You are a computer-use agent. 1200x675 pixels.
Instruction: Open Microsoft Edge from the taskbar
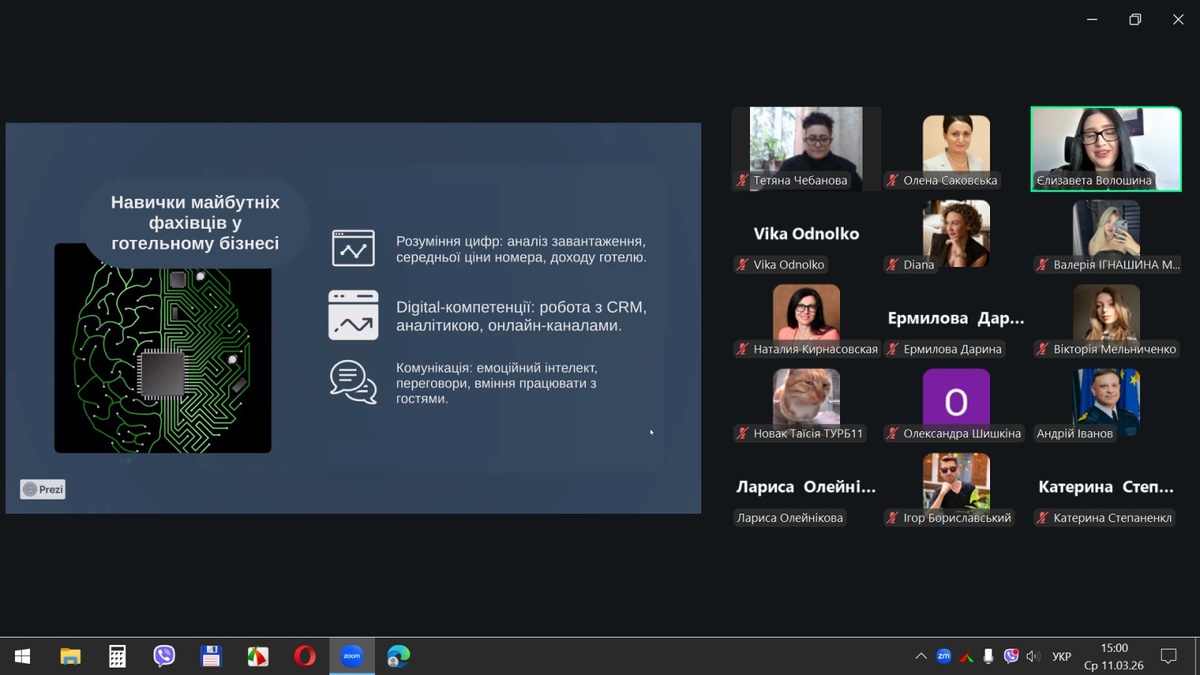[x=398, y=656]
